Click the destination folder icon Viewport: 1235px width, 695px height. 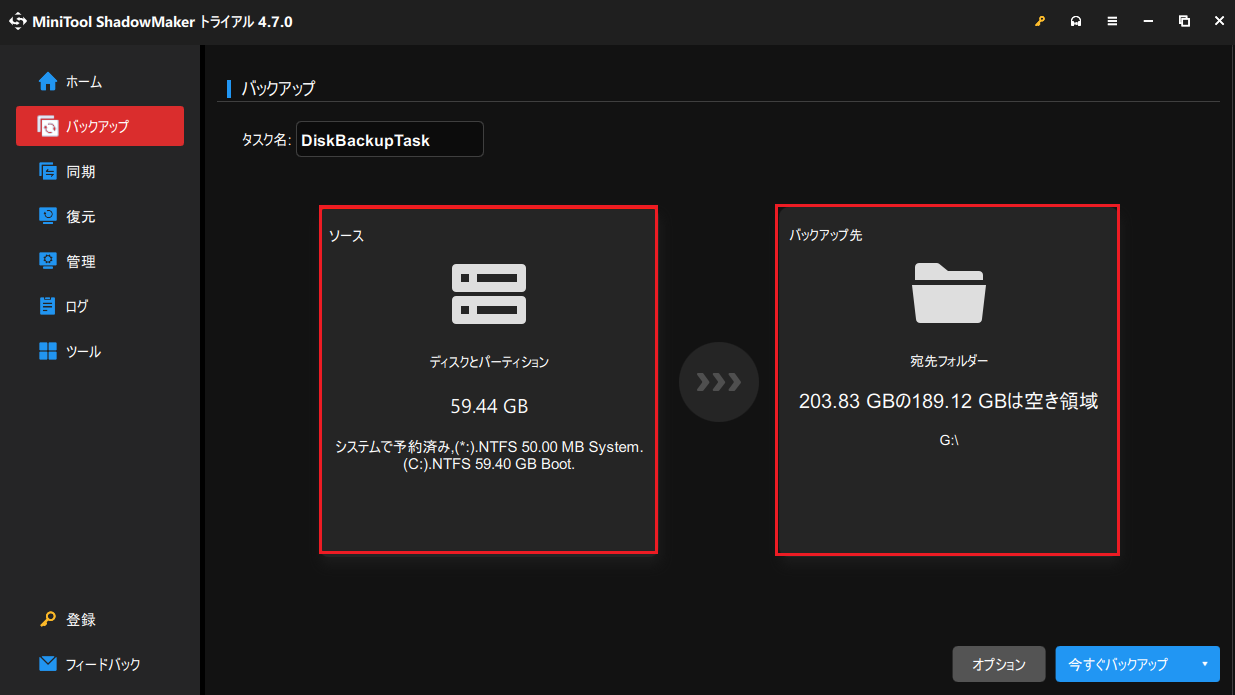pyautogui.click(x=948, y=292)
